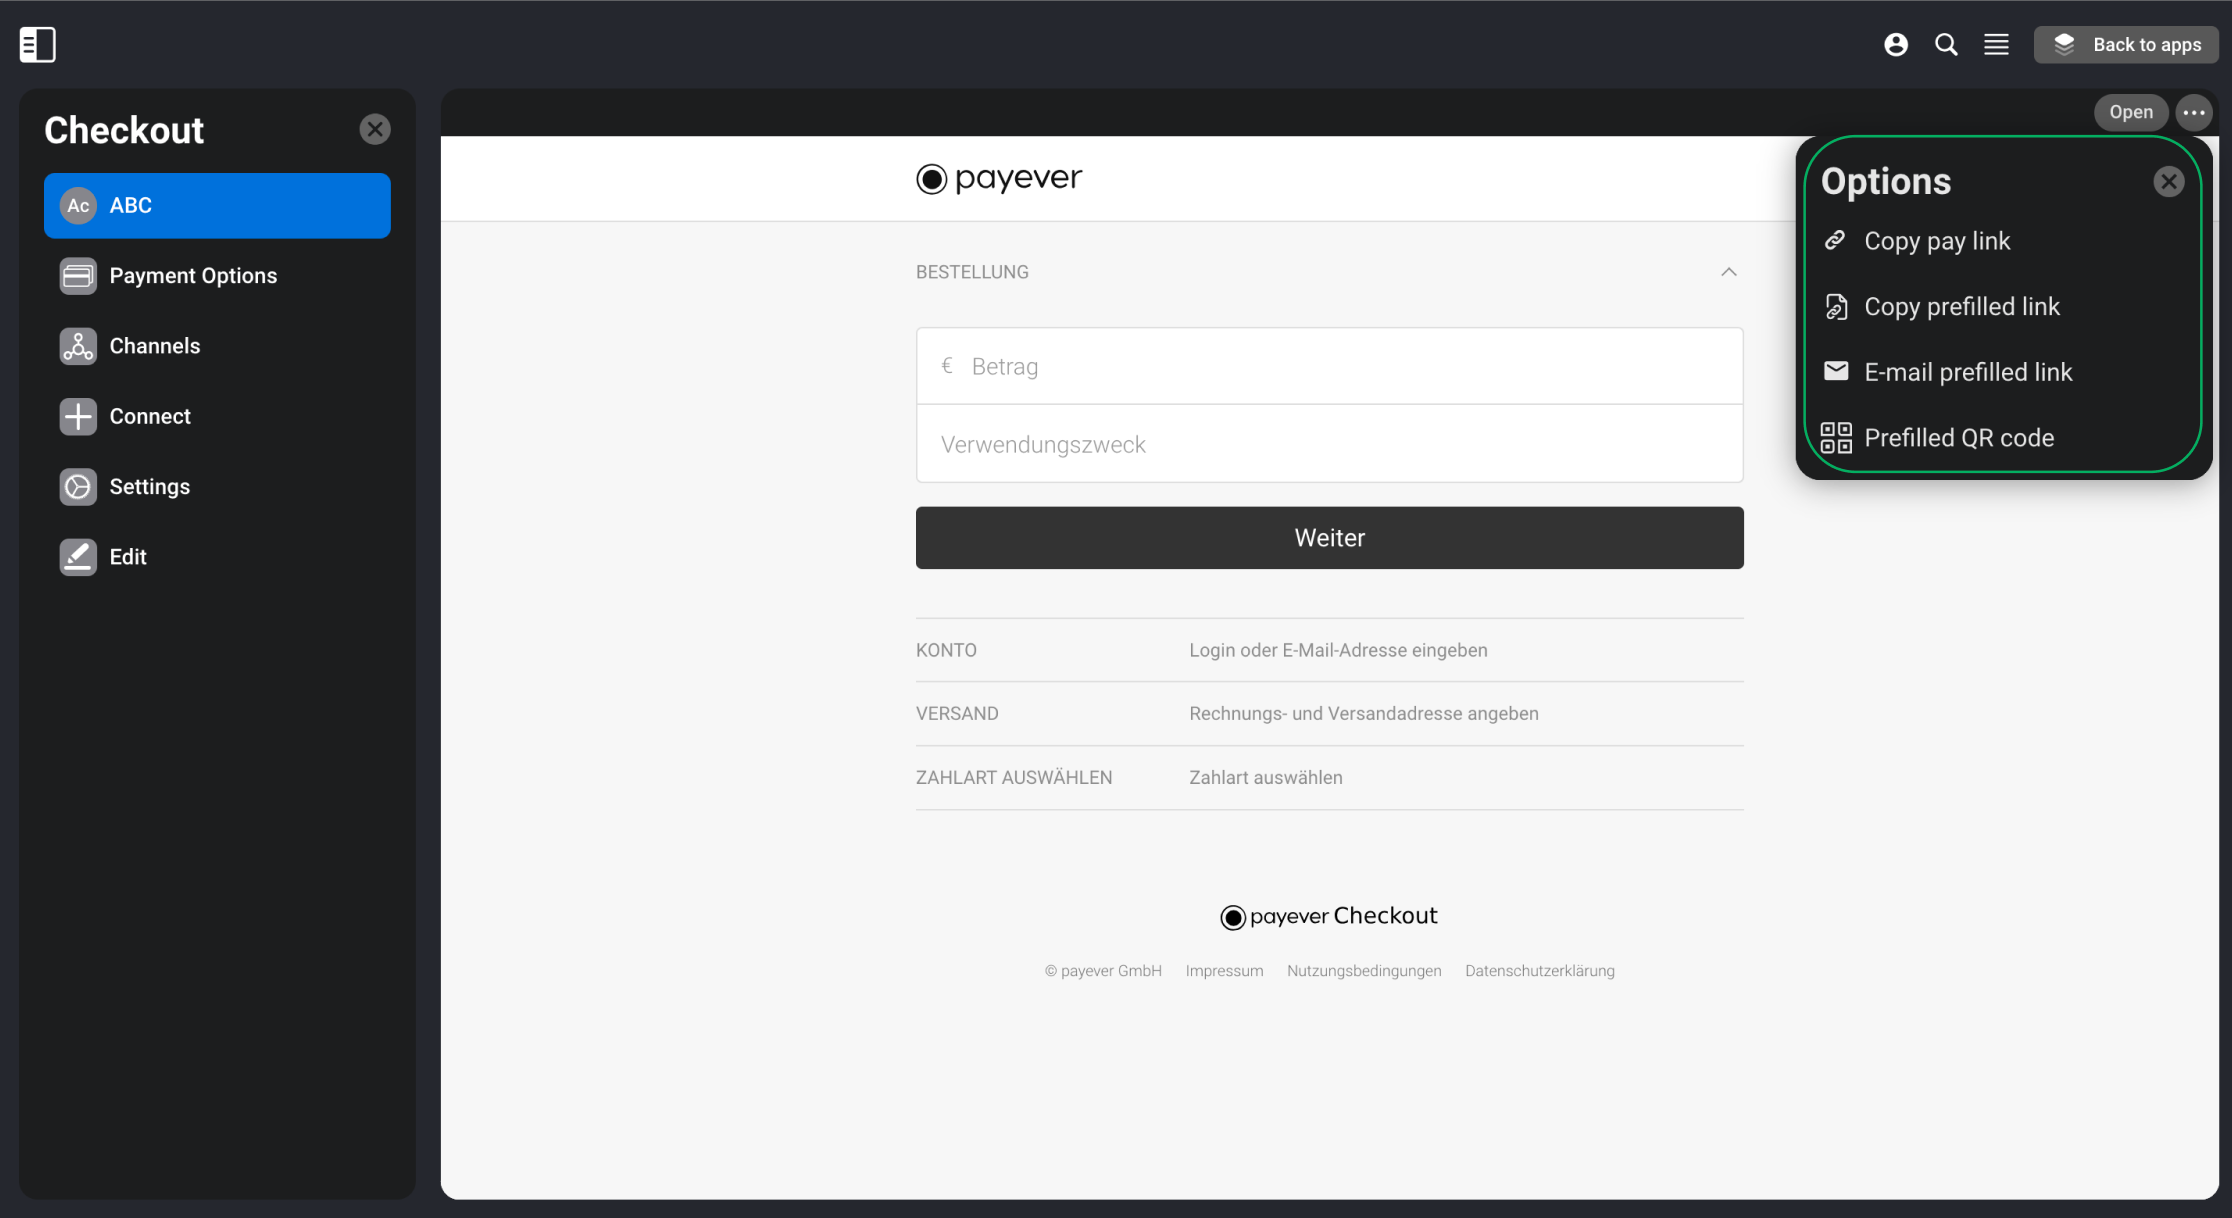Open the Datenschutzerklärung link
This screenshot has height=1218, width=2232.
click(1539, 970)
